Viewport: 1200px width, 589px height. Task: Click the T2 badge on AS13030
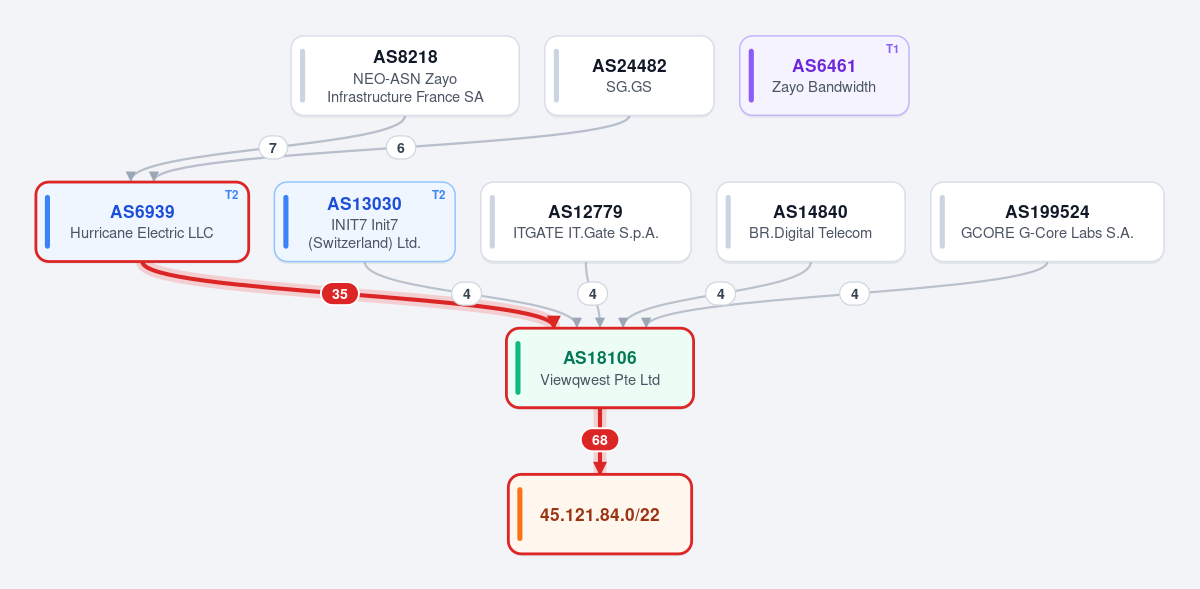[438, 195]
